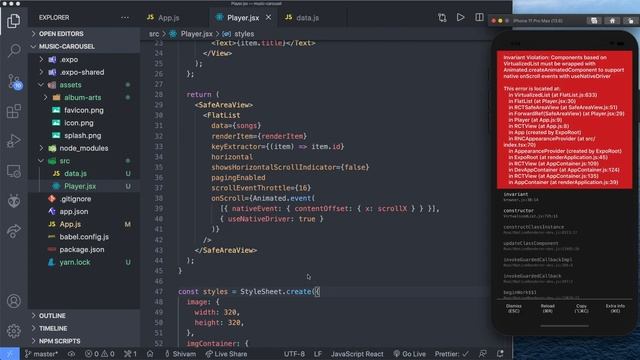Click the master branch indicator in status bar
Viewport: 640px width, 360px height.
(x=42, y=354)
